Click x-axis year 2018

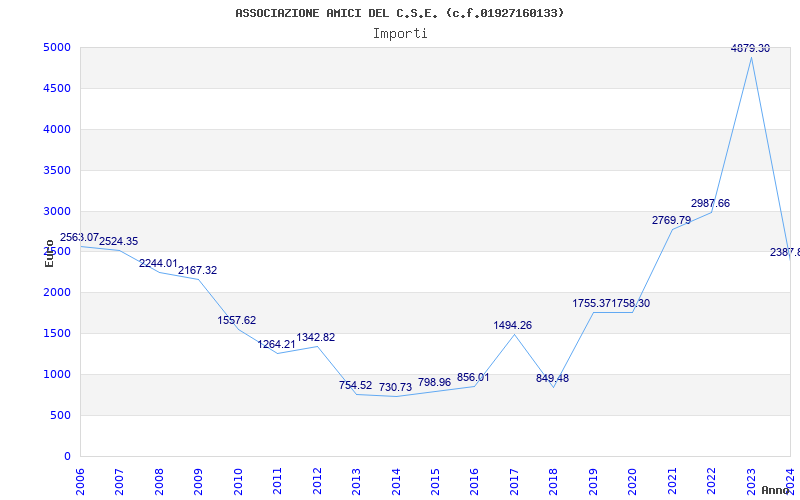[554, 482]
